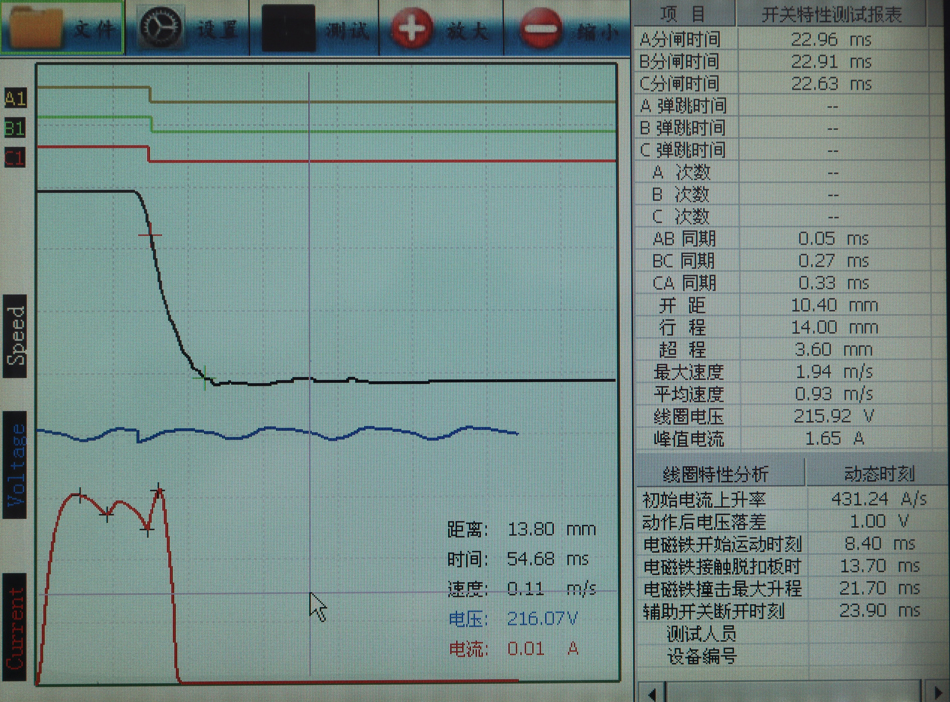Select the B 弹跳时间 row

782,128
